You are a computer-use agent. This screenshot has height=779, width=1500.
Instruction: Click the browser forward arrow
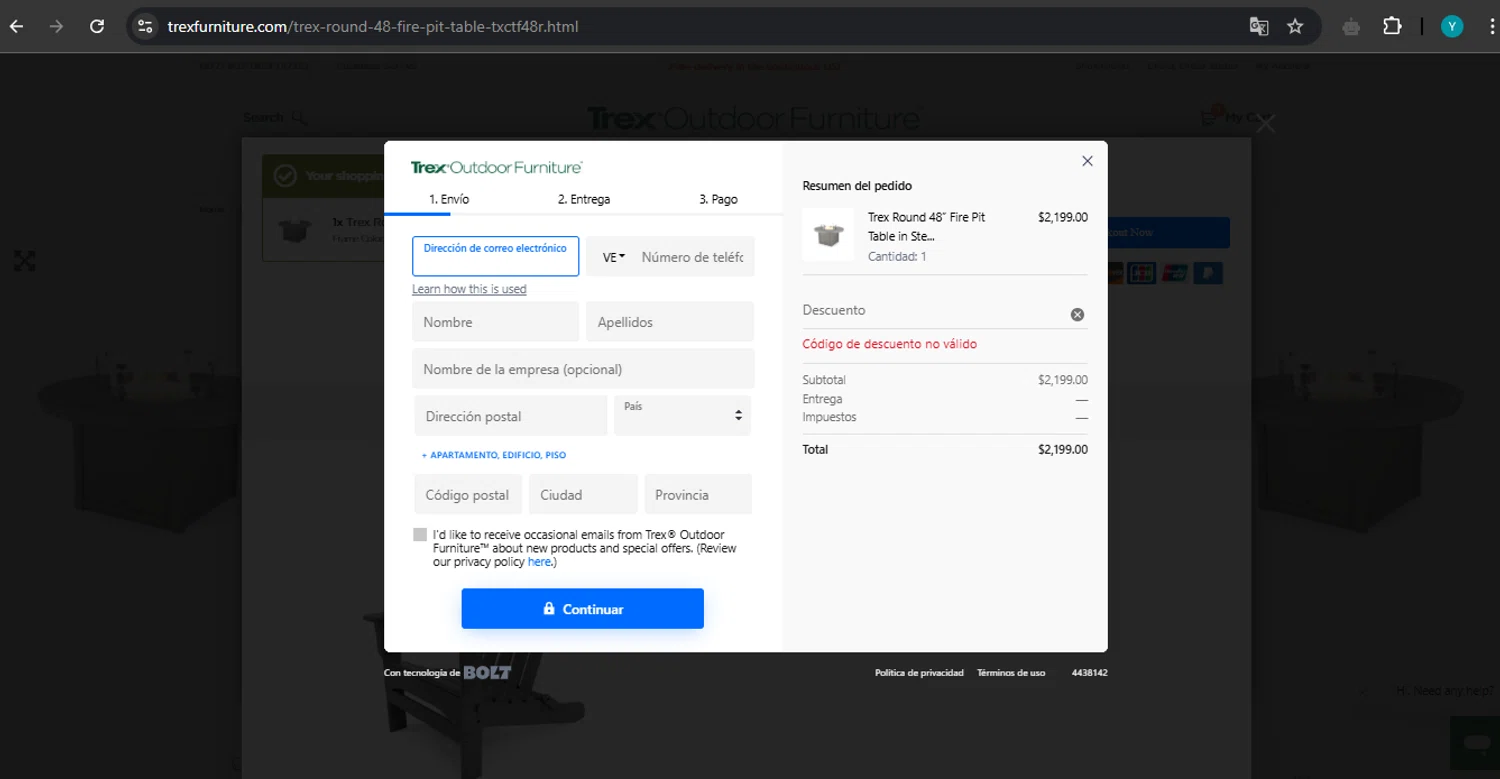(56, 27)
